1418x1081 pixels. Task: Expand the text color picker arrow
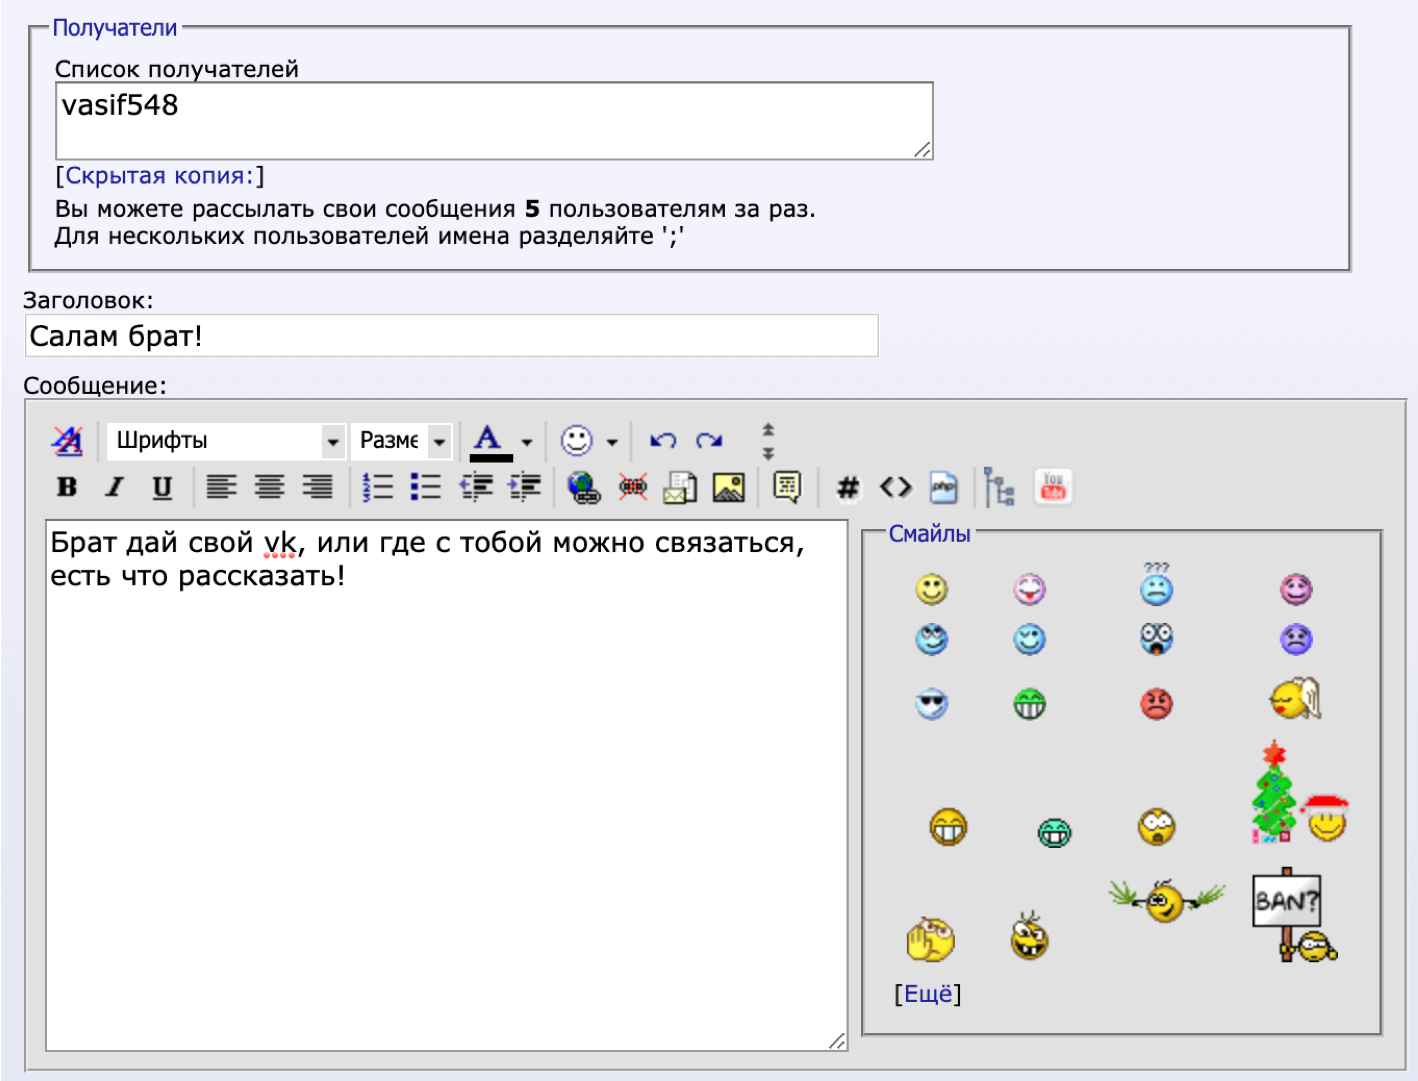tap(527, 441)
